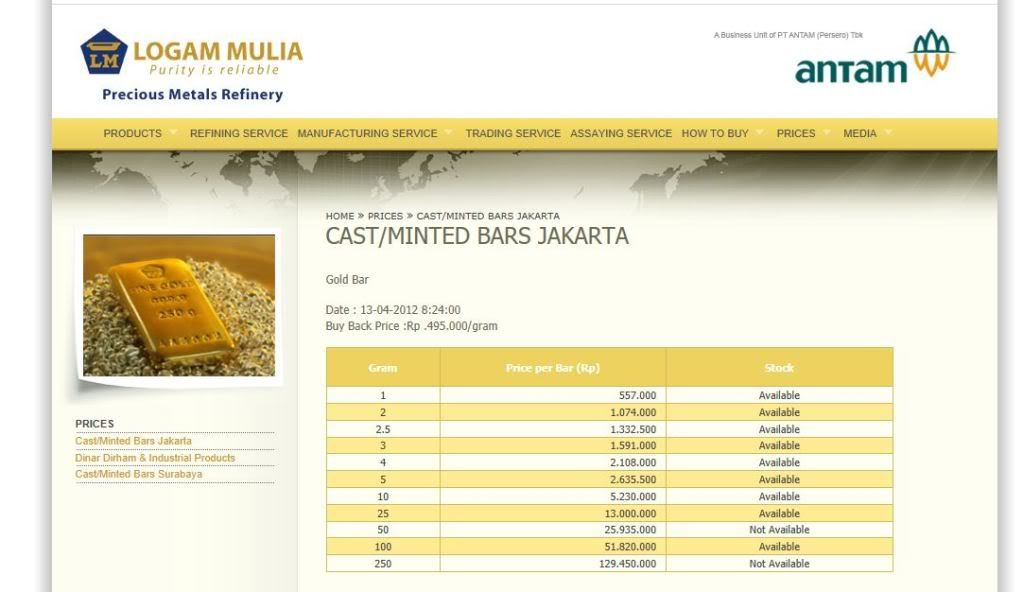Click the Gold Bar label
Viewport: 1023px width, 592px height.
[x=347, y=280]
